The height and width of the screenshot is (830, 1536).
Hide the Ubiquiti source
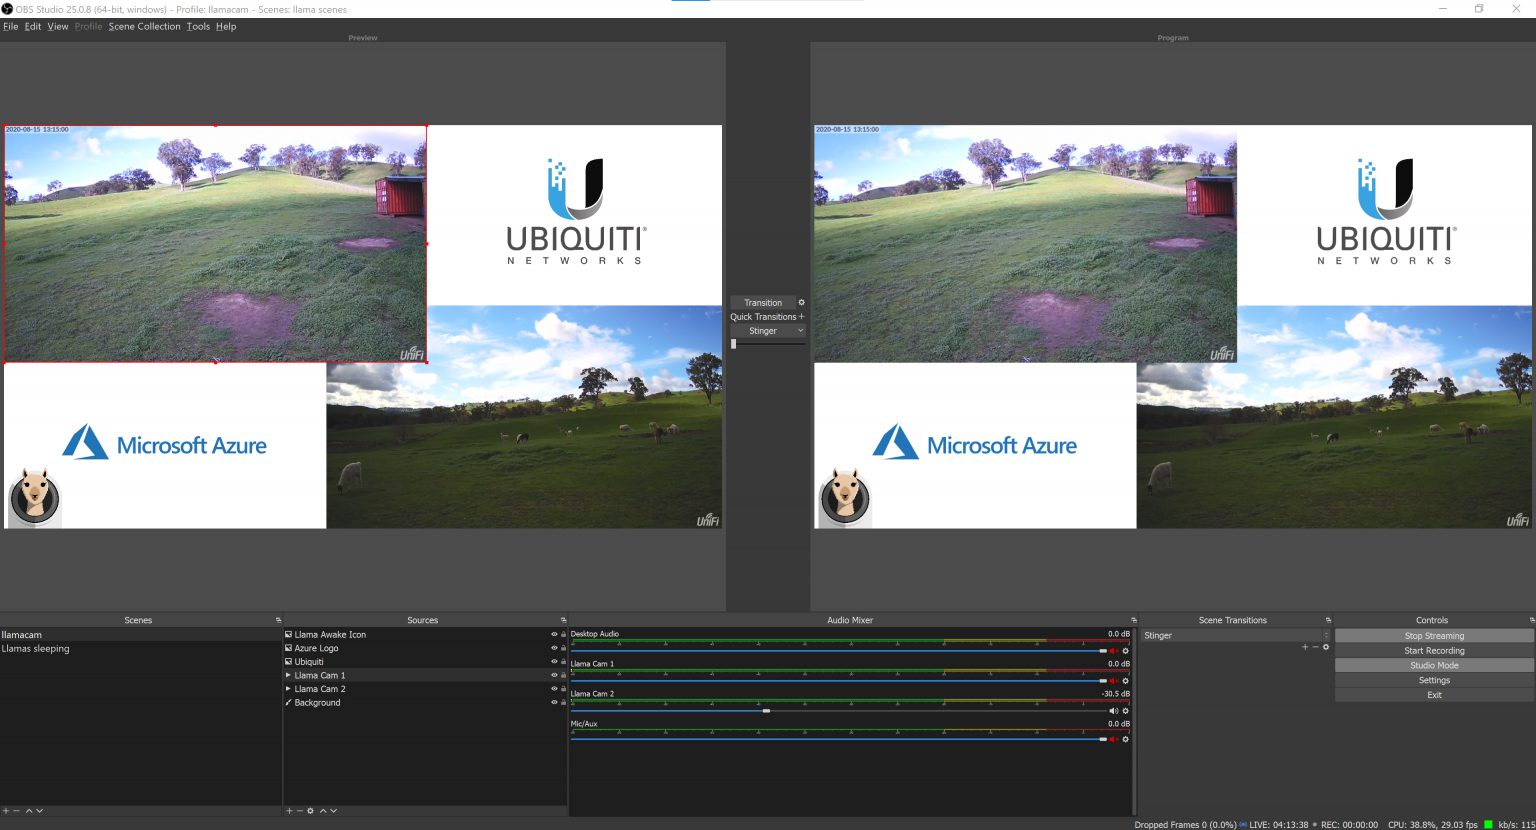tap(554, 661)
